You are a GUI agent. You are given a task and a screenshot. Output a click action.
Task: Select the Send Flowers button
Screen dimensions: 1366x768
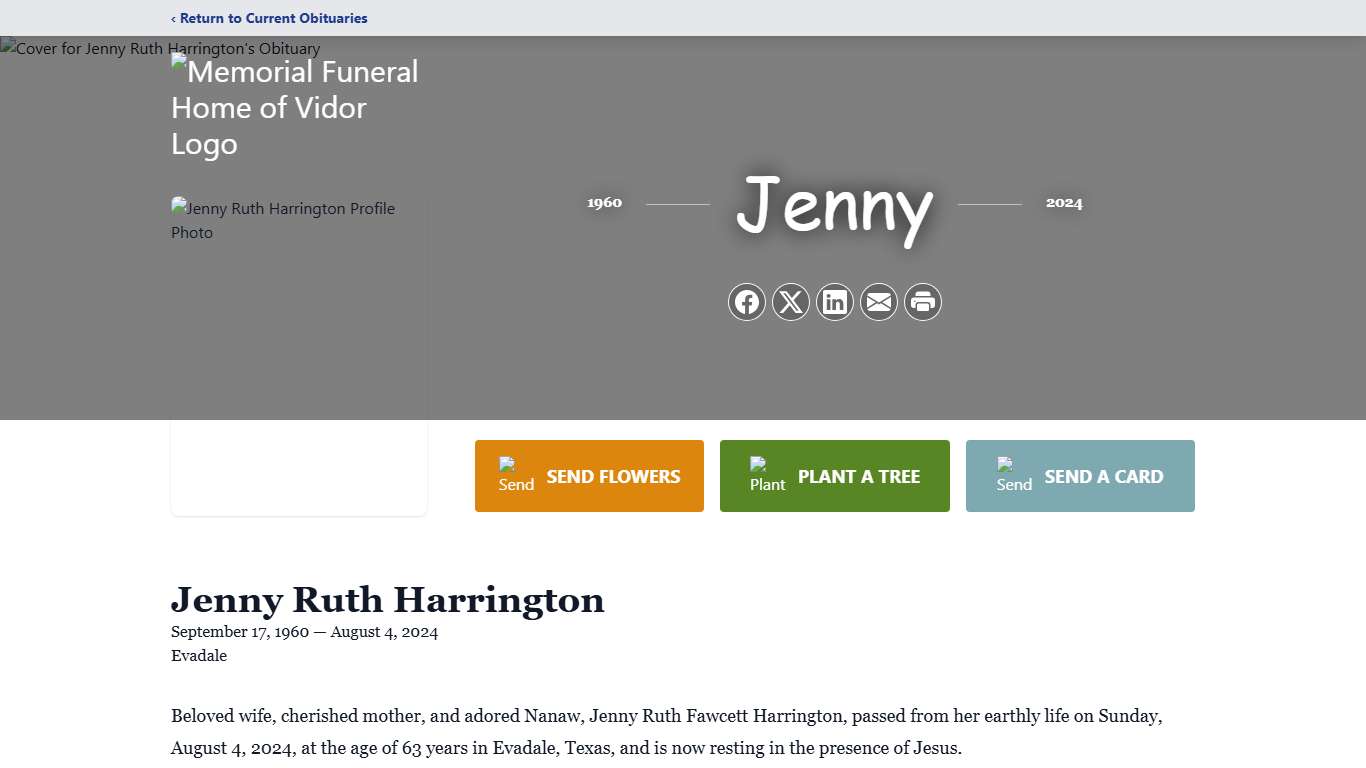(x=589, y=476)
